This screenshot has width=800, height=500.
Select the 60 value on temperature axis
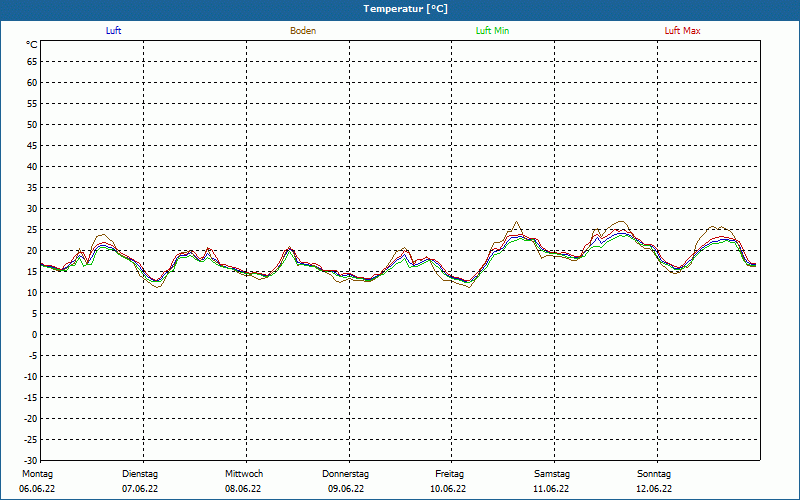pos(32,83)
